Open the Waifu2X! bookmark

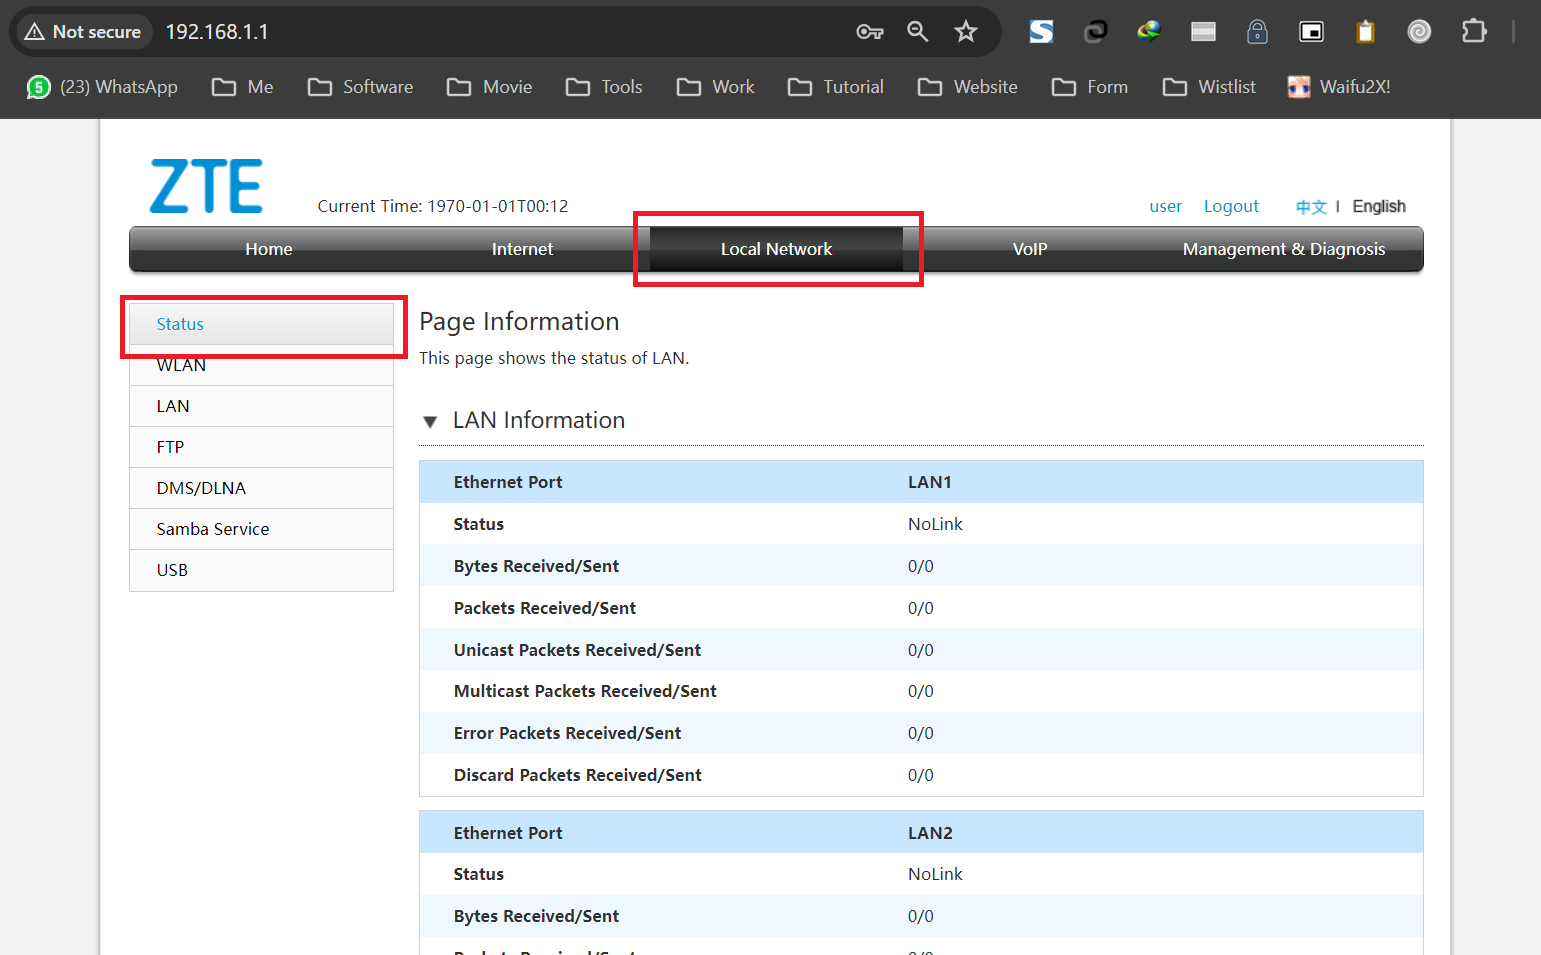1339,87
